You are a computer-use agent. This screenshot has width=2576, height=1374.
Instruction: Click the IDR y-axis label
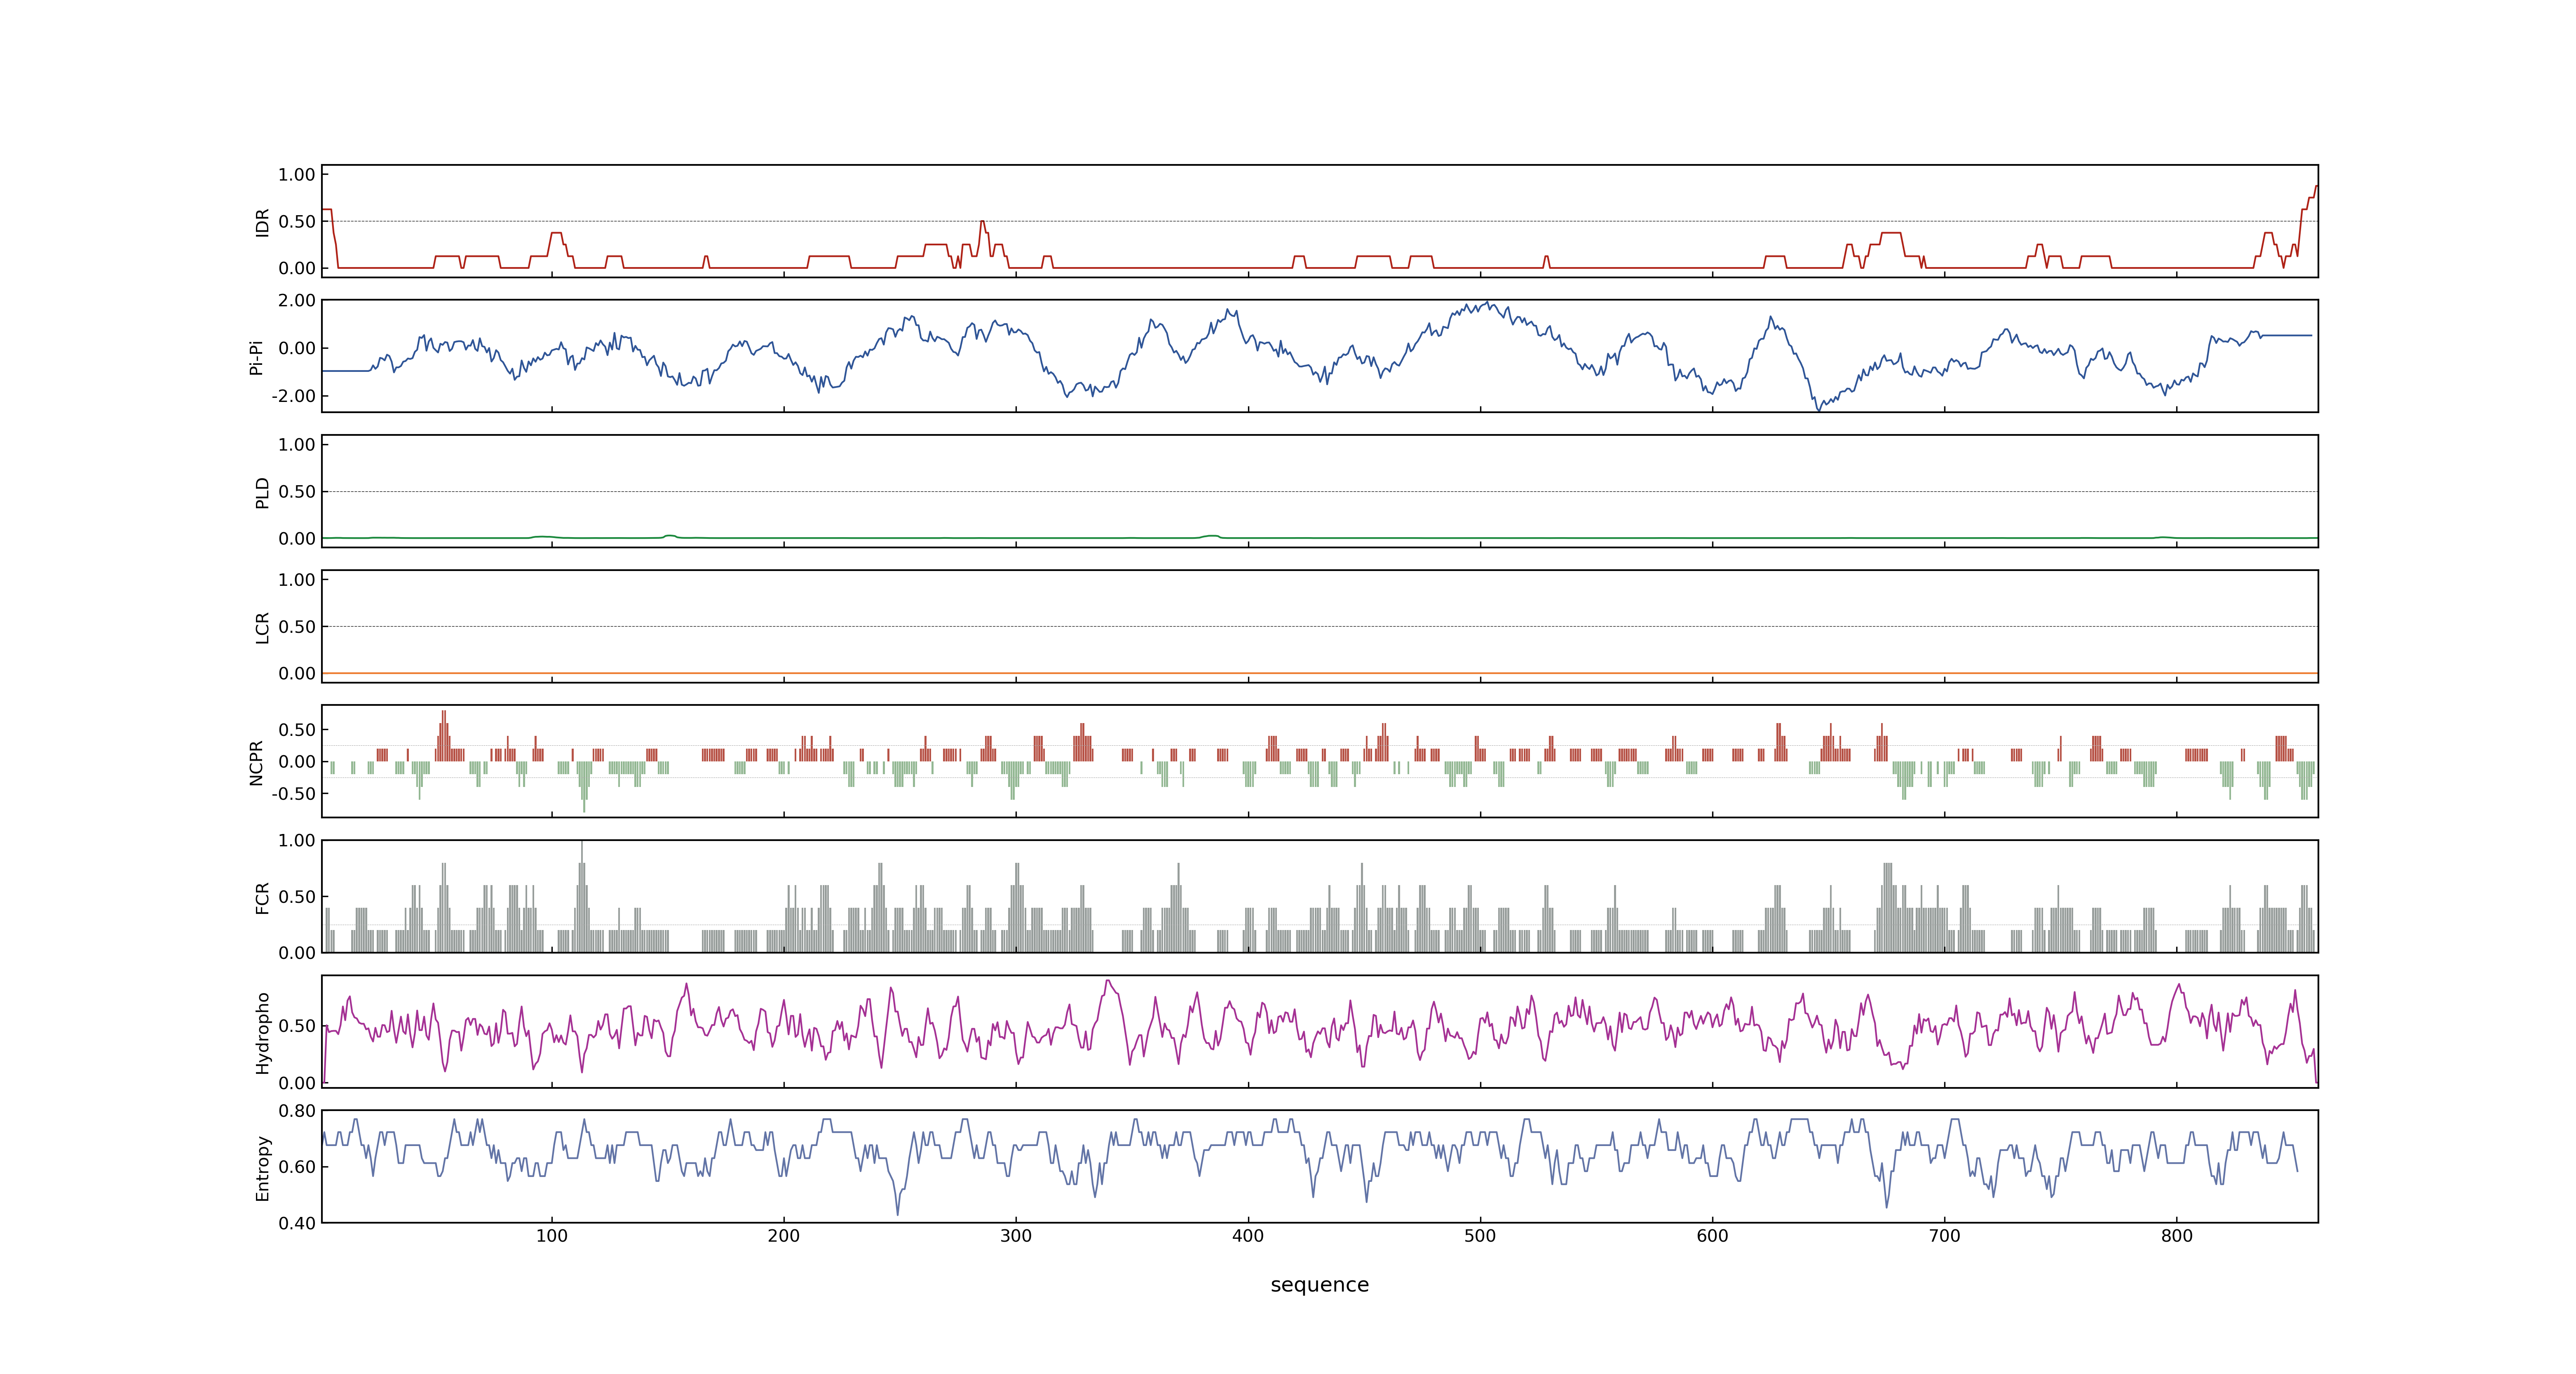pos(263,222)
